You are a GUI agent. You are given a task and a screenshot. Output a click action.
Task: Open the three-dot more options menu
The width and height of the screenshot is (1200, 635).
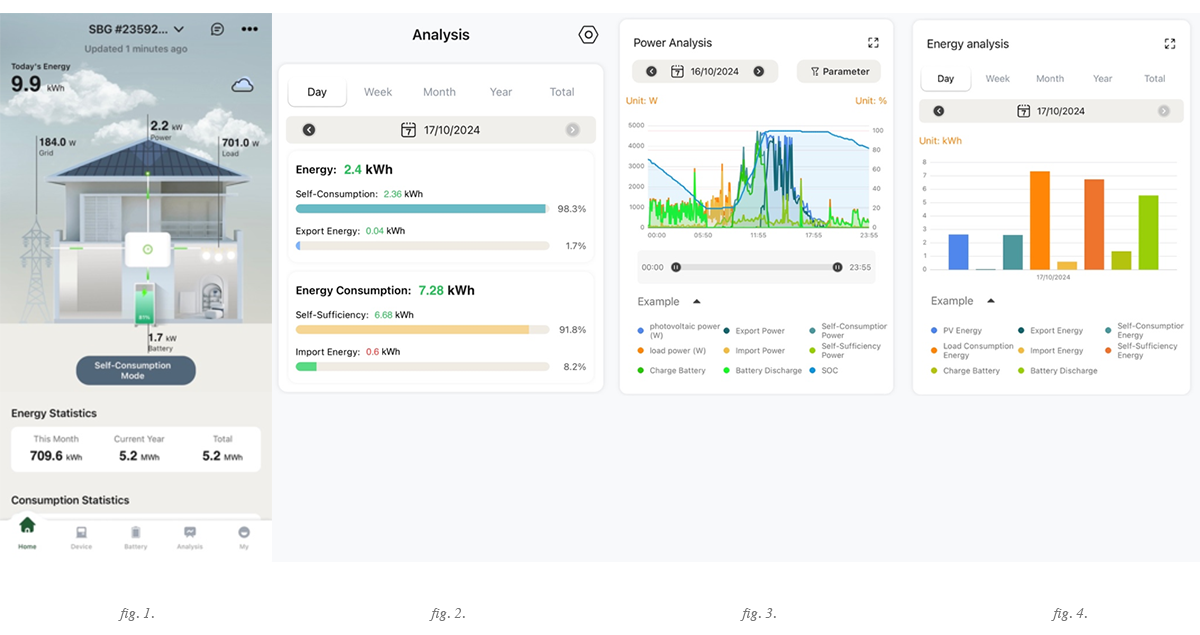(250, 29)
